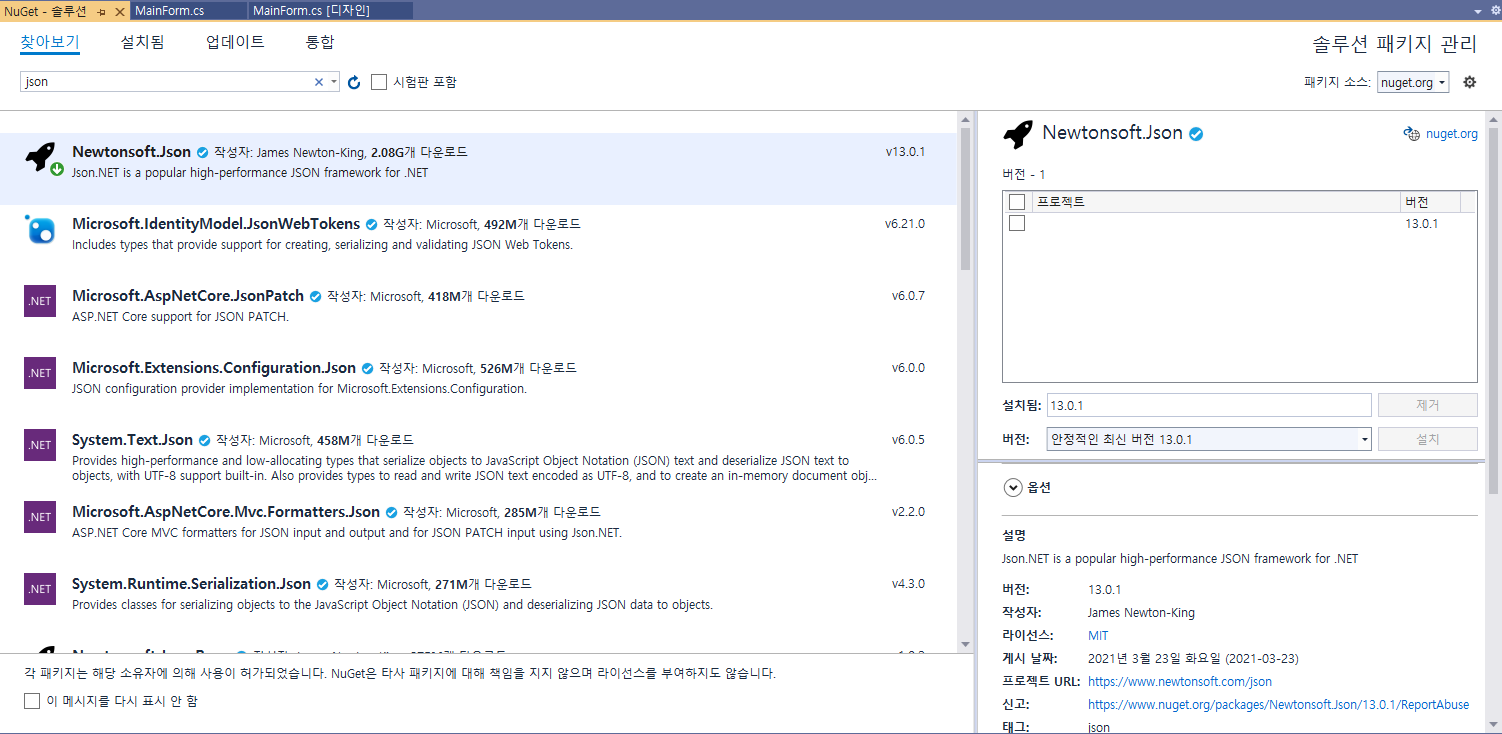Select System.Runtime.Serialization.Json package title
1502x734 pixels.
(x=192, y=584)
